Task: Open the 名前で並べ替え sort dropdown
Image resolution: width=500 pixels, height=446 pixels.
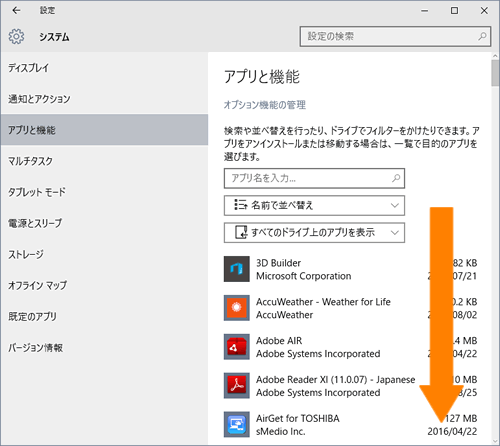Action: click(x=314, y=205)
